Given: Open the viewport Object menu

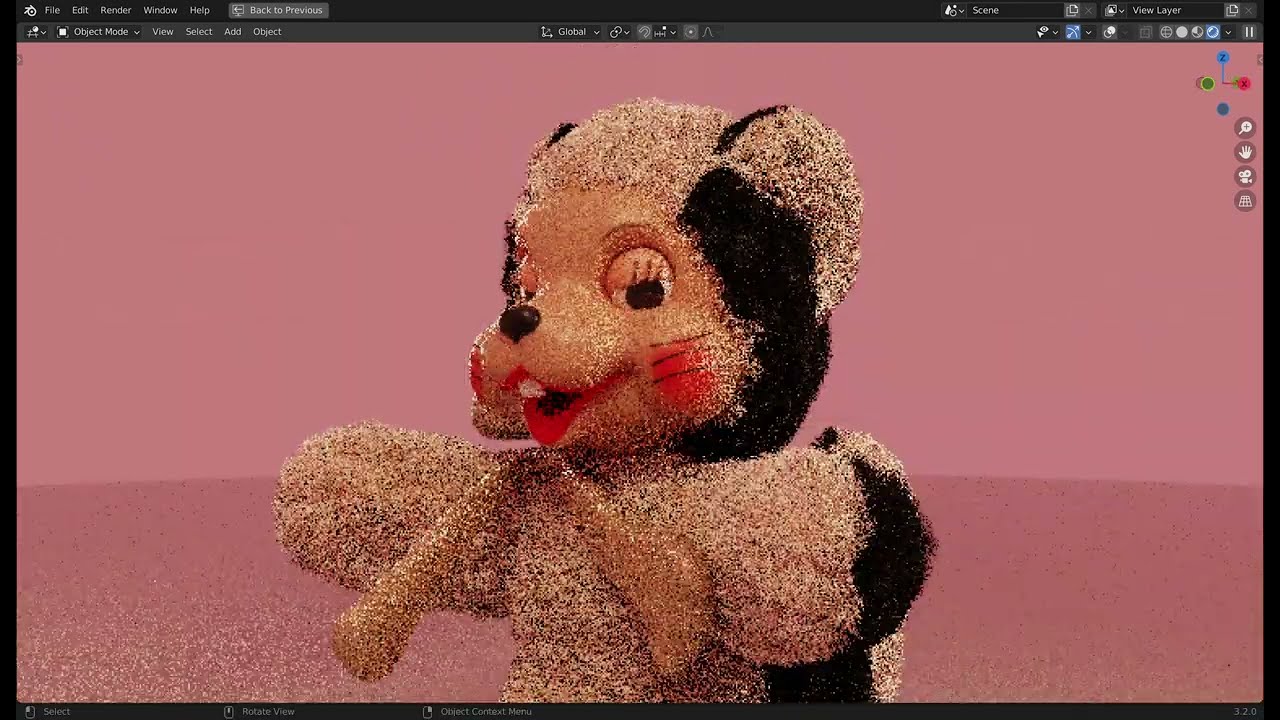Looking at the screenshot, I should [267, 32].
